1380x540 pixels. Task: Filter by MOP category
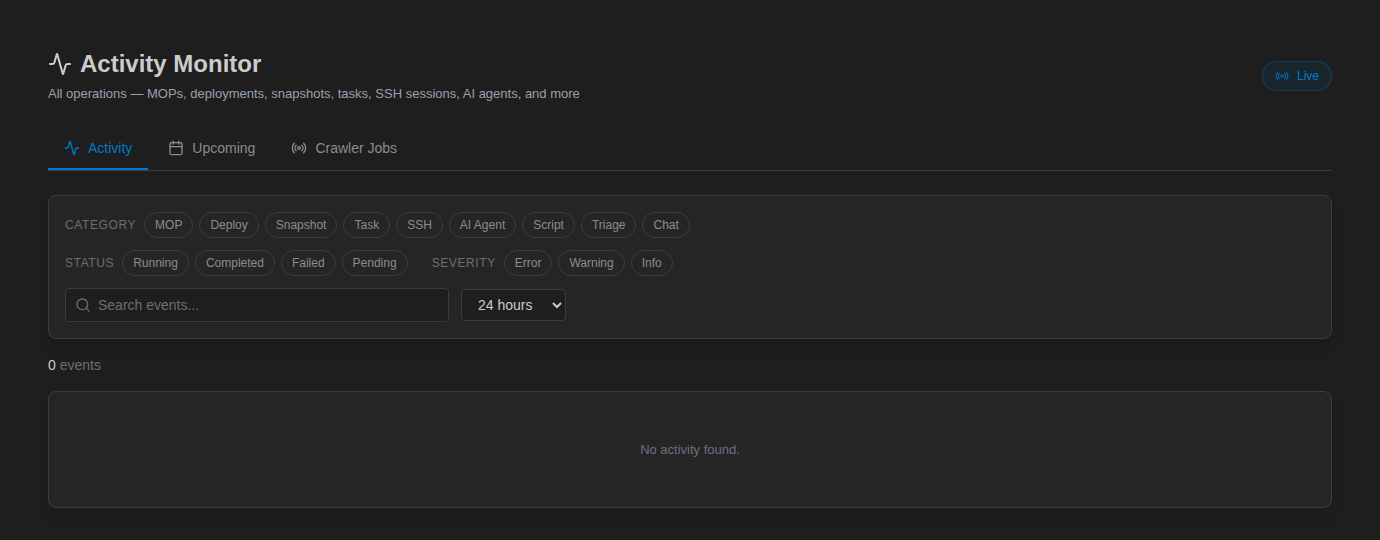click(x=169, y=225)
